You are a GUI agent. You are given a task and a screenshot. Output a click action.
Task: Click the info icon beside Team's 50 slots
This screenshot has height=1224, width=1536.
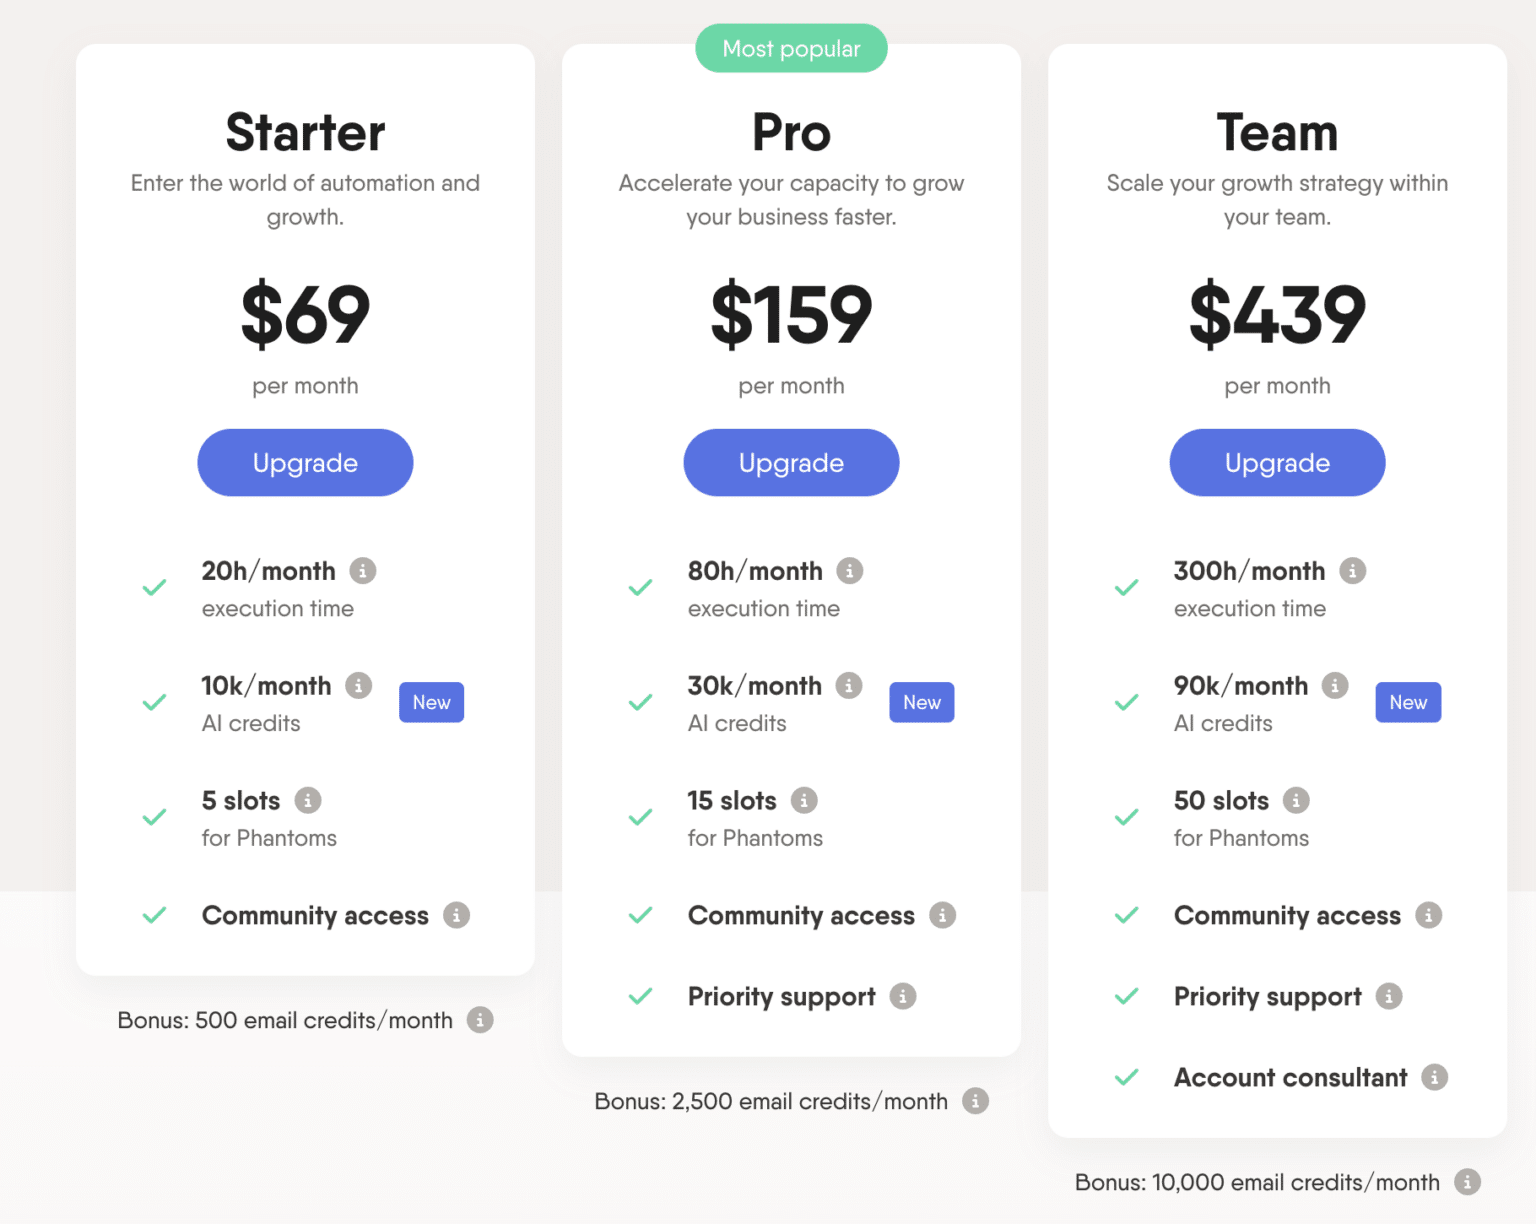1297,800
